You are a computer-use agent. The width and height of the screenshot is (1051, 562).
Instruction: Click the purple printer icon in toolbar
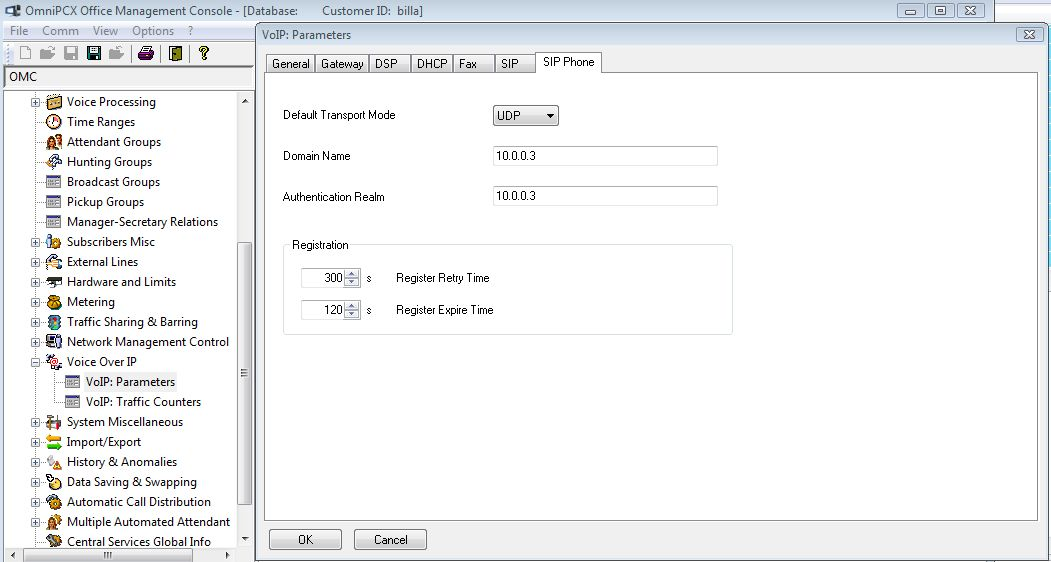pyautogui.click(x=146, y=53)
